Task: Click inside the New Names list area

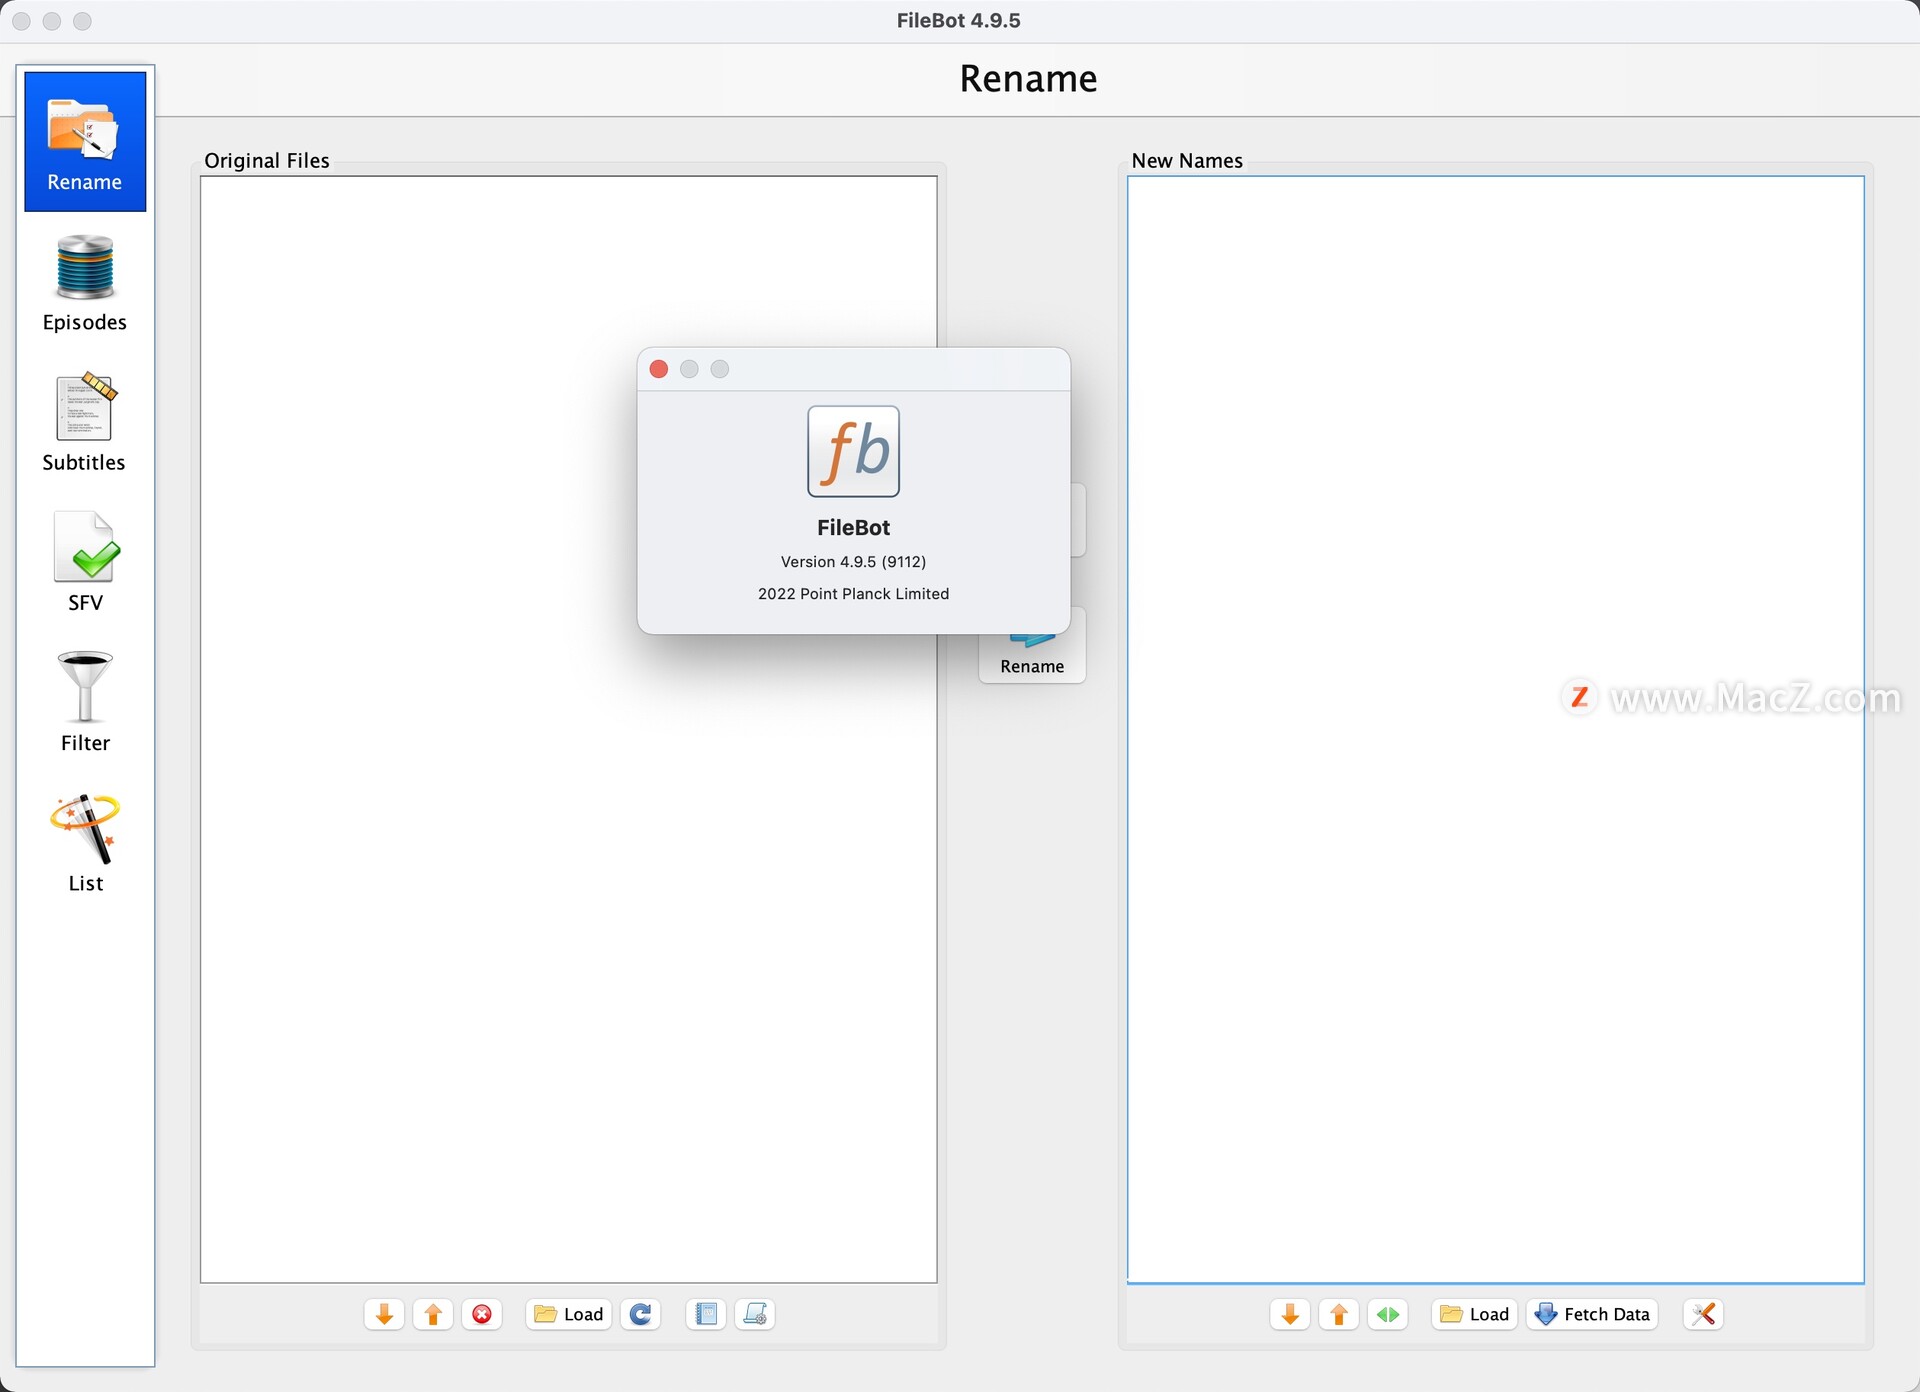Action: pos(1496,729)
